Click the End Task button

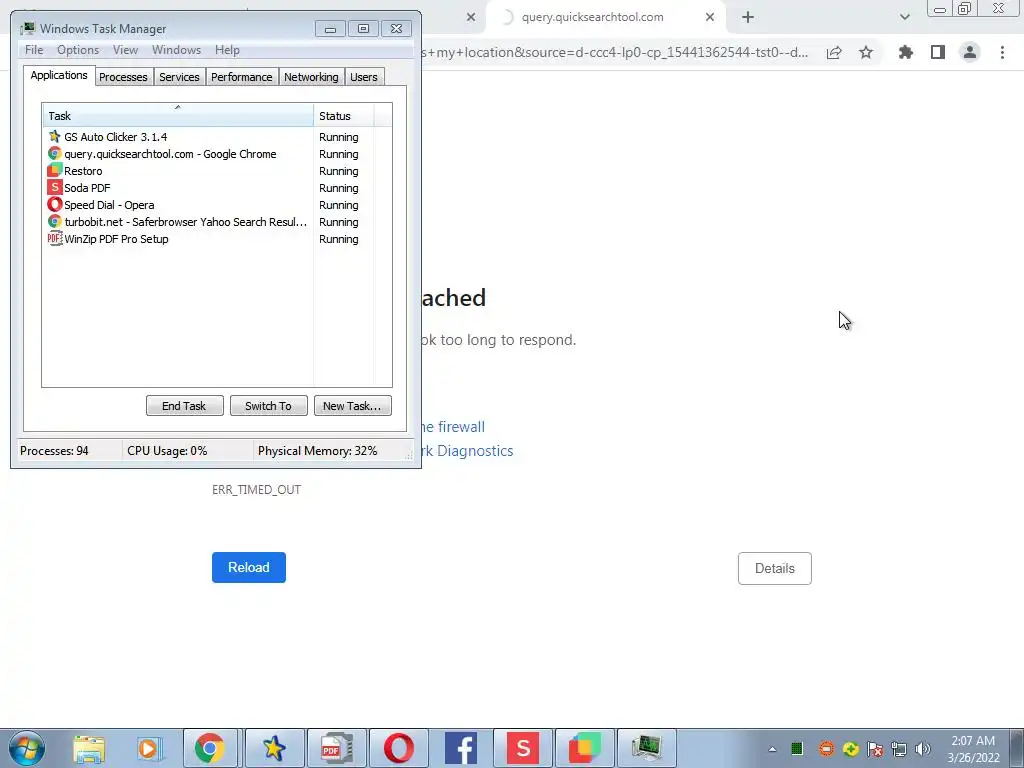[x=184, y=406]
